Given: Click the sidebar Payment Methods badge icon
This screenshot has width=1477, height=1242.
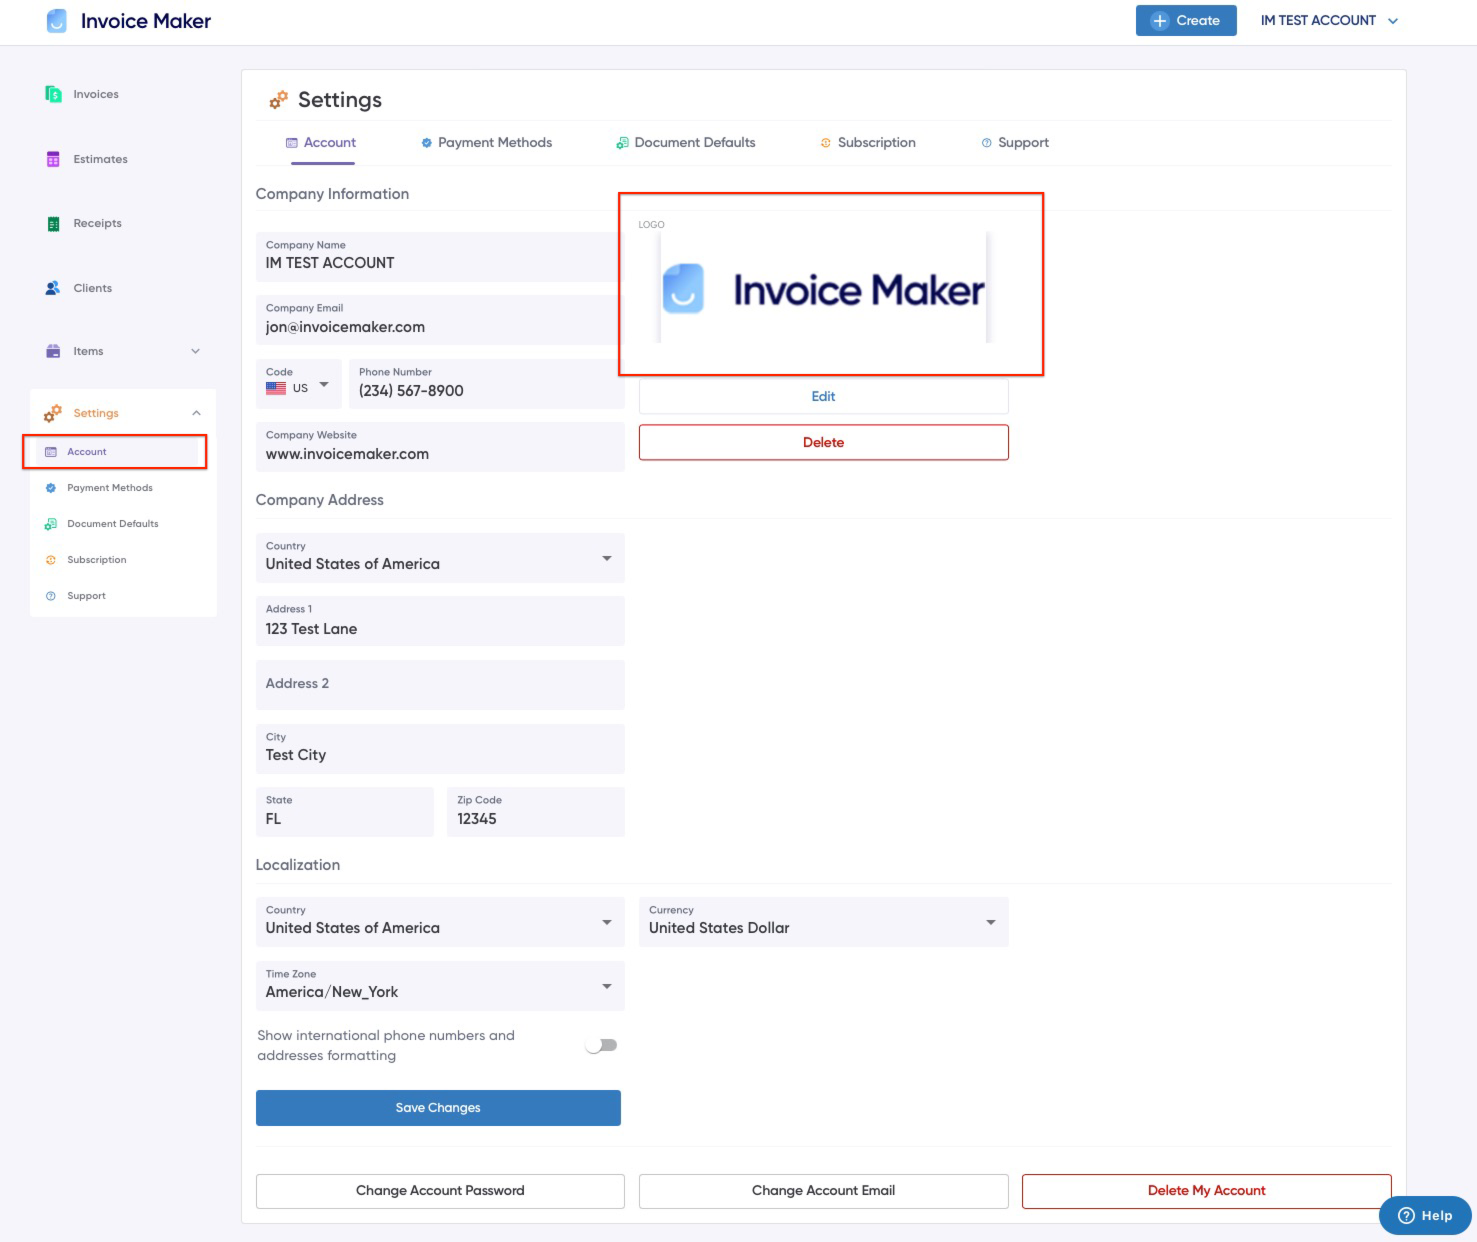Looking at the screenshot, I should click(51, 488).
